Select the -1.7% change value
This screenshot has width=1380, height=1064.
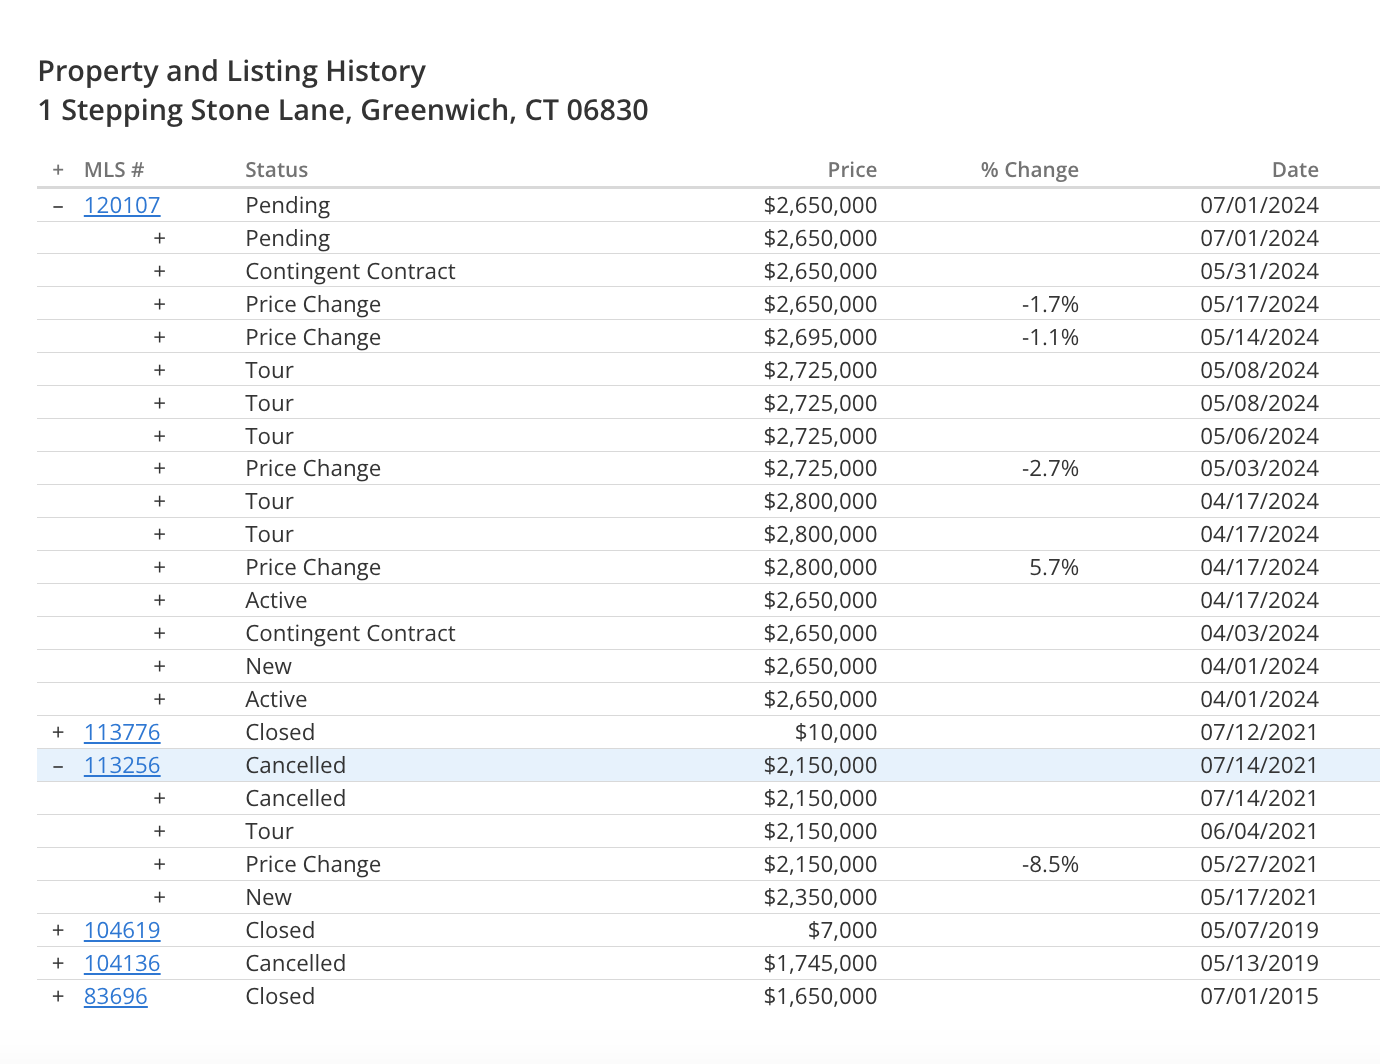pyautogui.click(x=1050, y=304)
